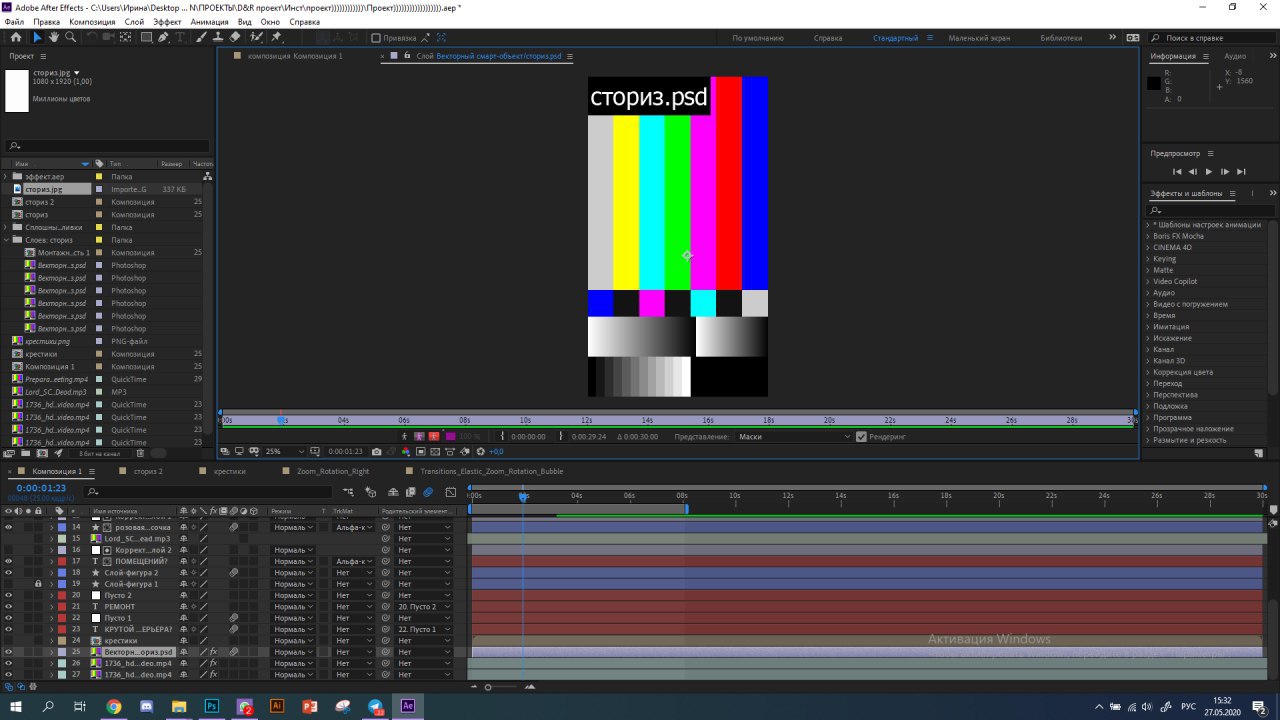The width and height of the screenshot is (1280, 720).
Task: Hide layer 17 ПОМЕЩЕНИЙ? eye toggle
Action: 9,561
